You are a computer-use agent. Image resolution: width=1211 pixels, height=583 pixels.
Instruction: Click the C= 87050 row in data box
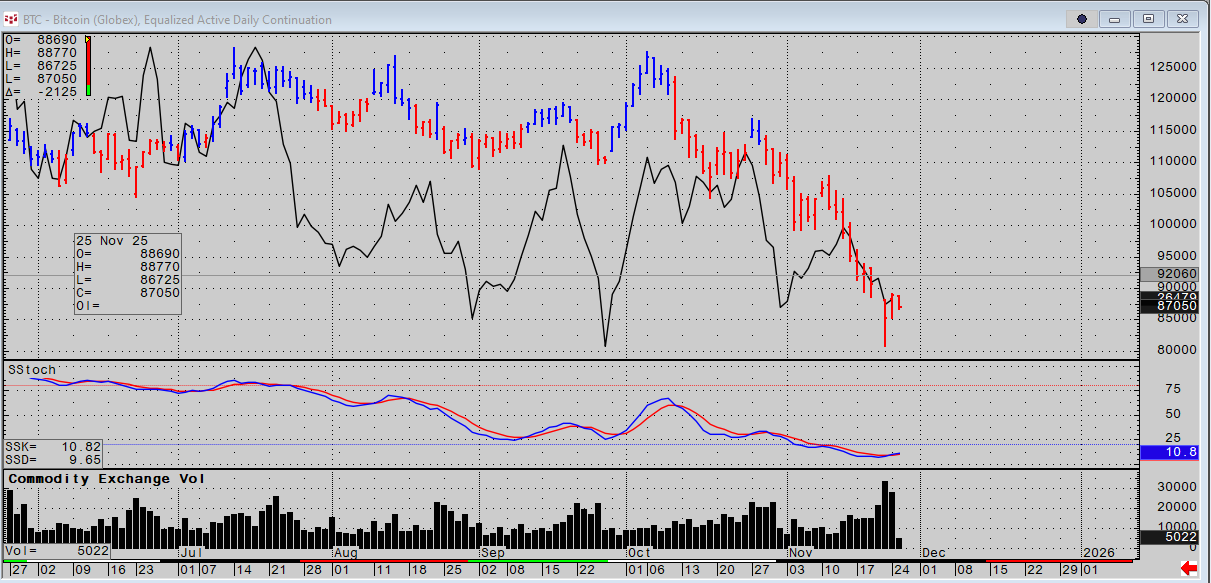click(128, 293)
